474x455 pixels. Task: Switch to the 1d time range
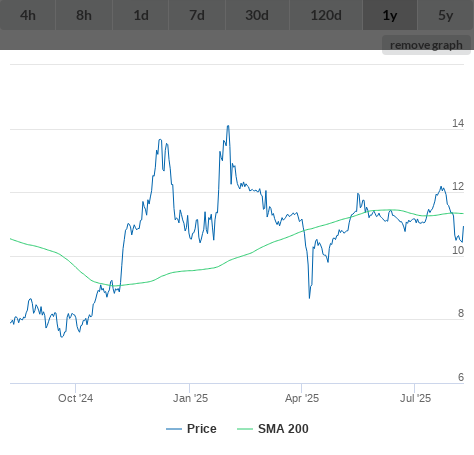[x=141, y=15]
